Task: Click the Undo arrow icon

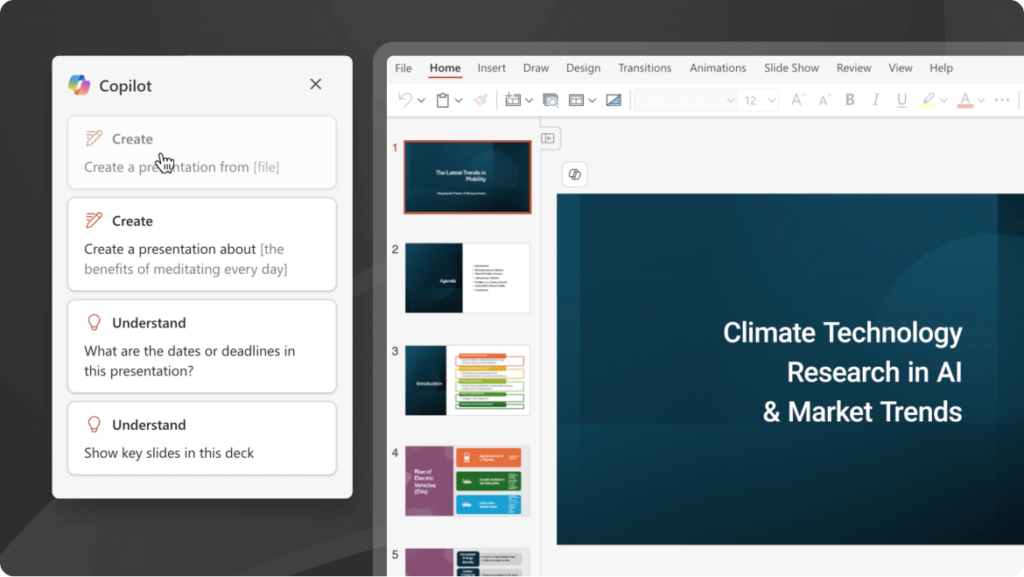Action: (x=405, y=100)
